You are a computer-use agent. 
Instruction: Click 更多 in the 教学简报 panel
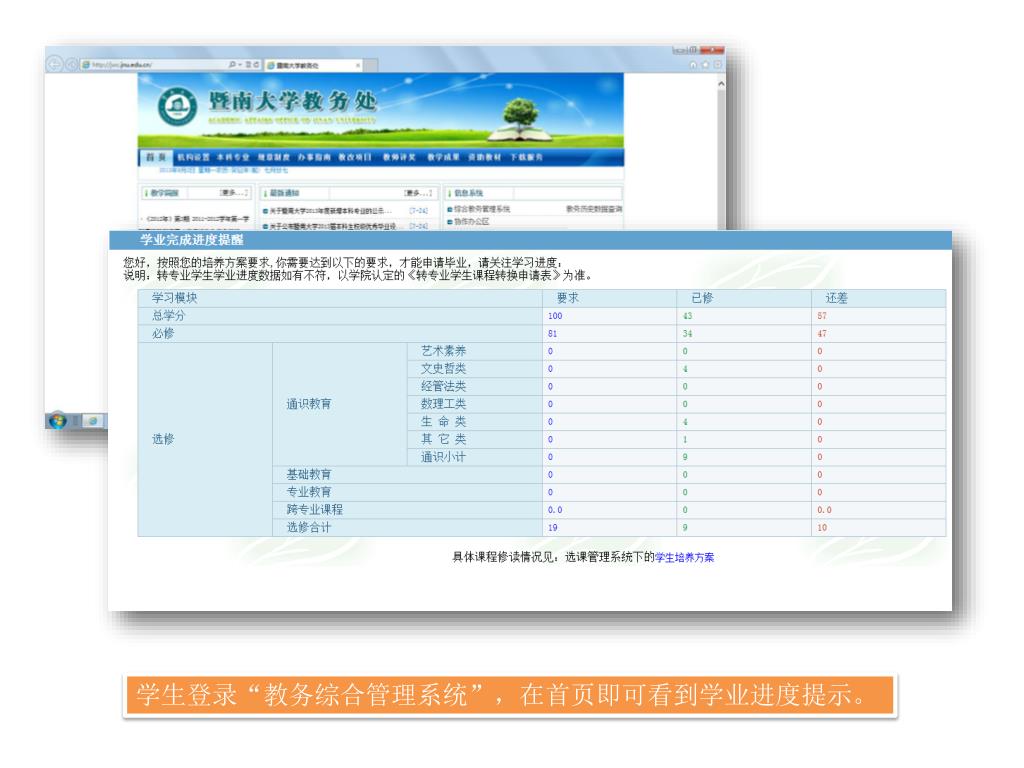(234, 193)
